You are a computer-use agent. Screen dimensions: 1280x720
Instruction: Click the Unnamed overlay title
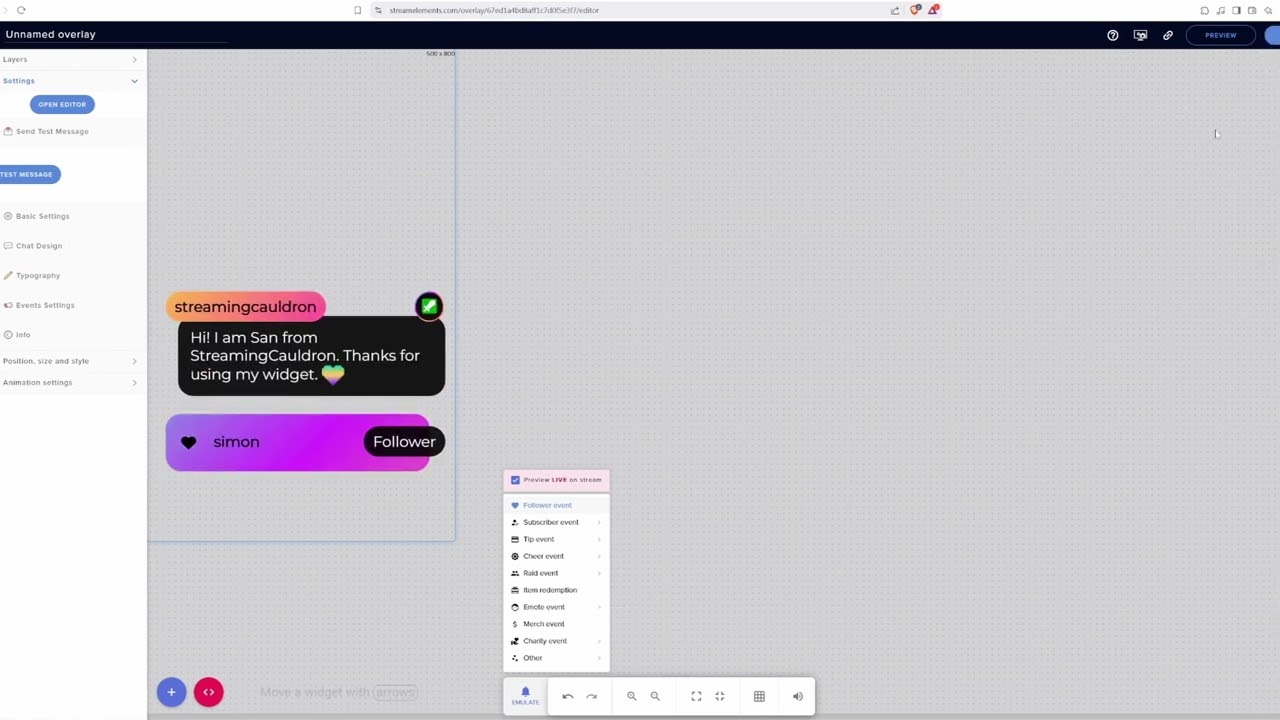(50, 34)
